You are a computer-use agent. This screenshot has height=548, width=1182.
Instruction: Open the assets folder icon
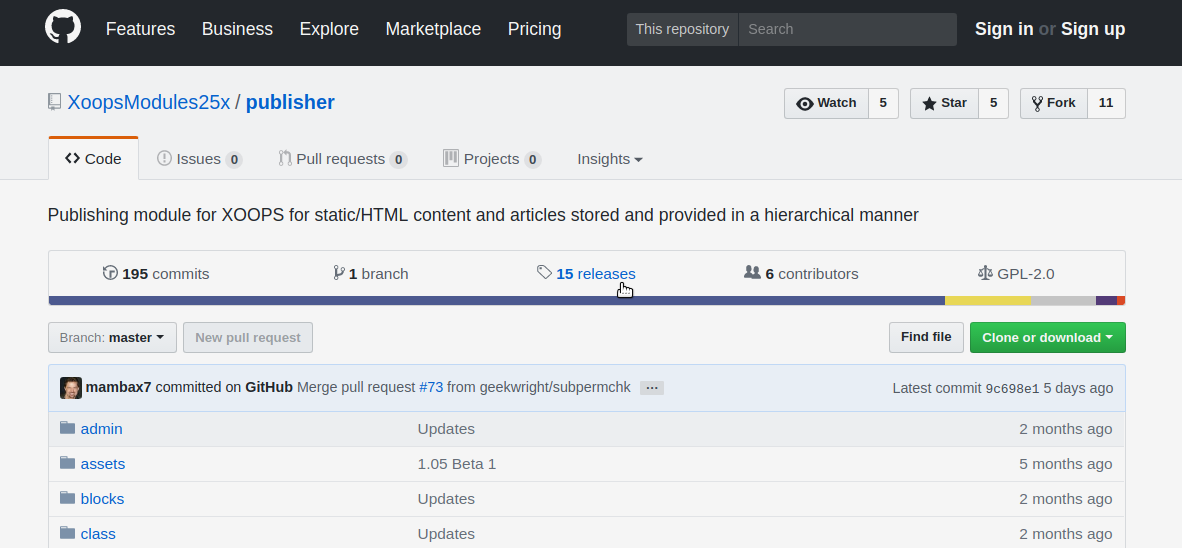(68, 464)
